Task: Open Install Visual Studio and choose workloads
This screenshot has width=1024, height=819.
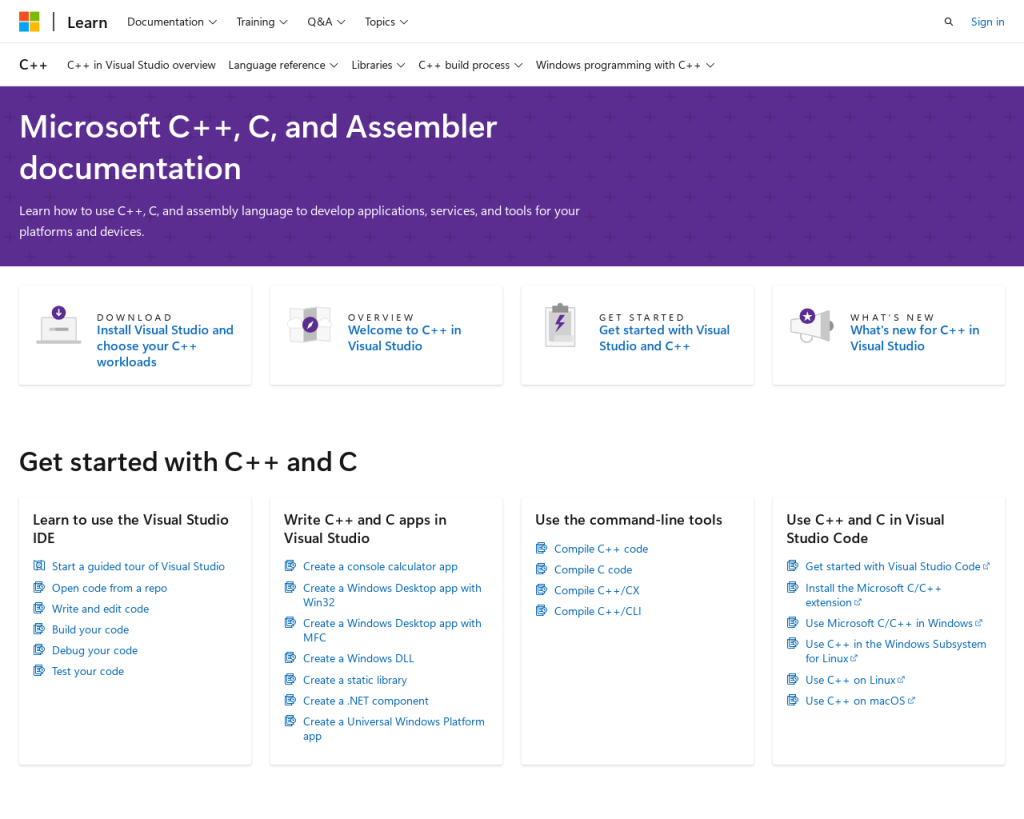Action: (165, 346)
